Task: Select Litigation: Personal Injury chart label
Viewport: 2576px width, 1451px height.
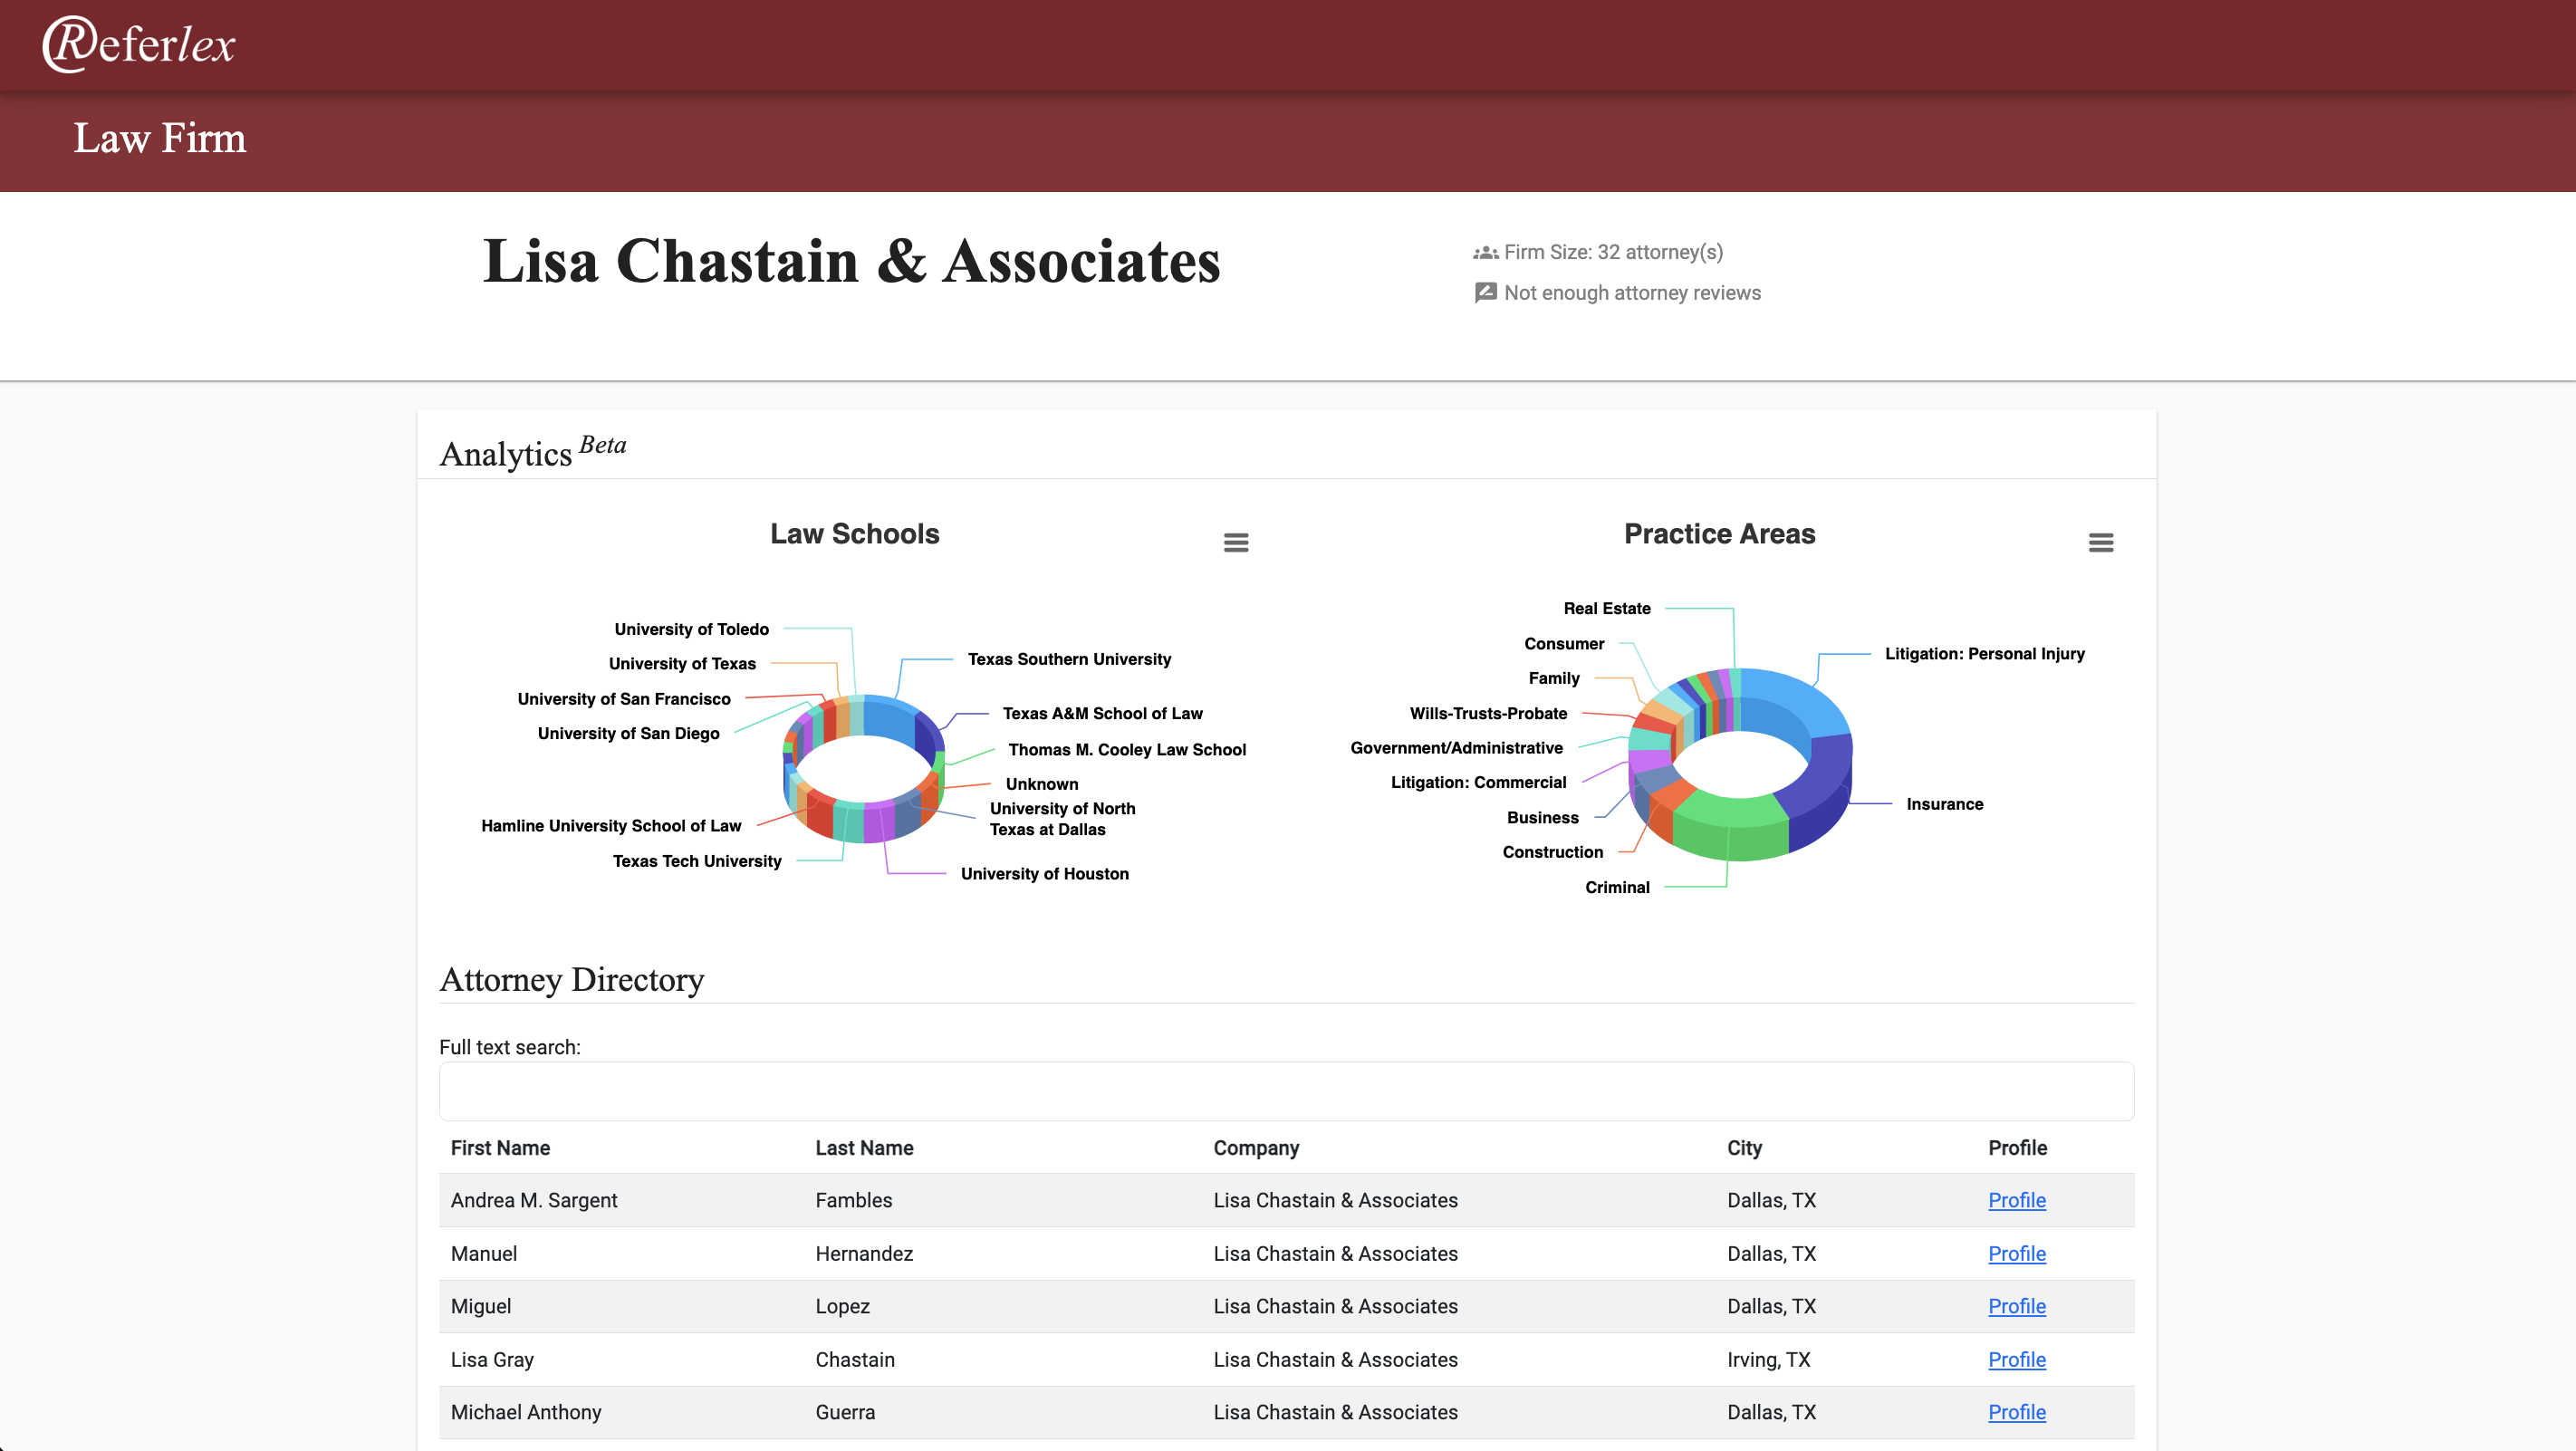Action: pos(1984,654)
